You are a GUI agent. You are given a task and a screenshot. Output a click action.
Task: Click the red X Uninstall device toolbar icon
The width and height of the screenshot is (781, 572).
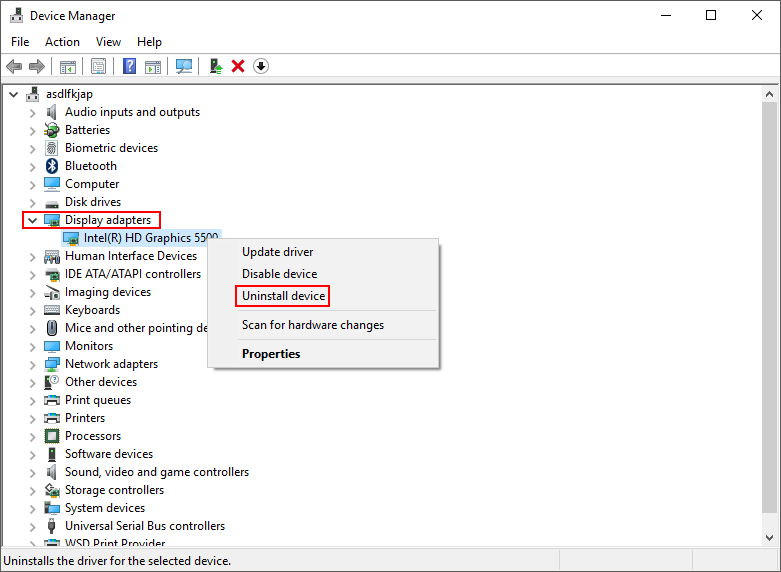(238, 66)
